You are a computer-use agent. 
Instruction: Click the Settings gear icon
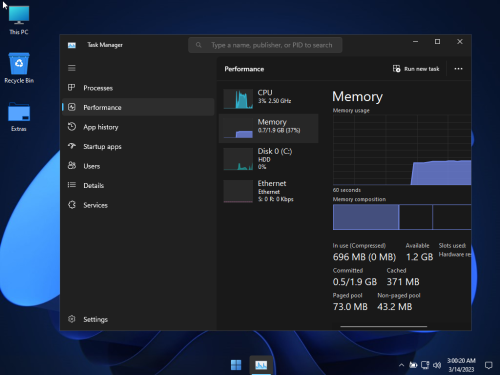72,319
